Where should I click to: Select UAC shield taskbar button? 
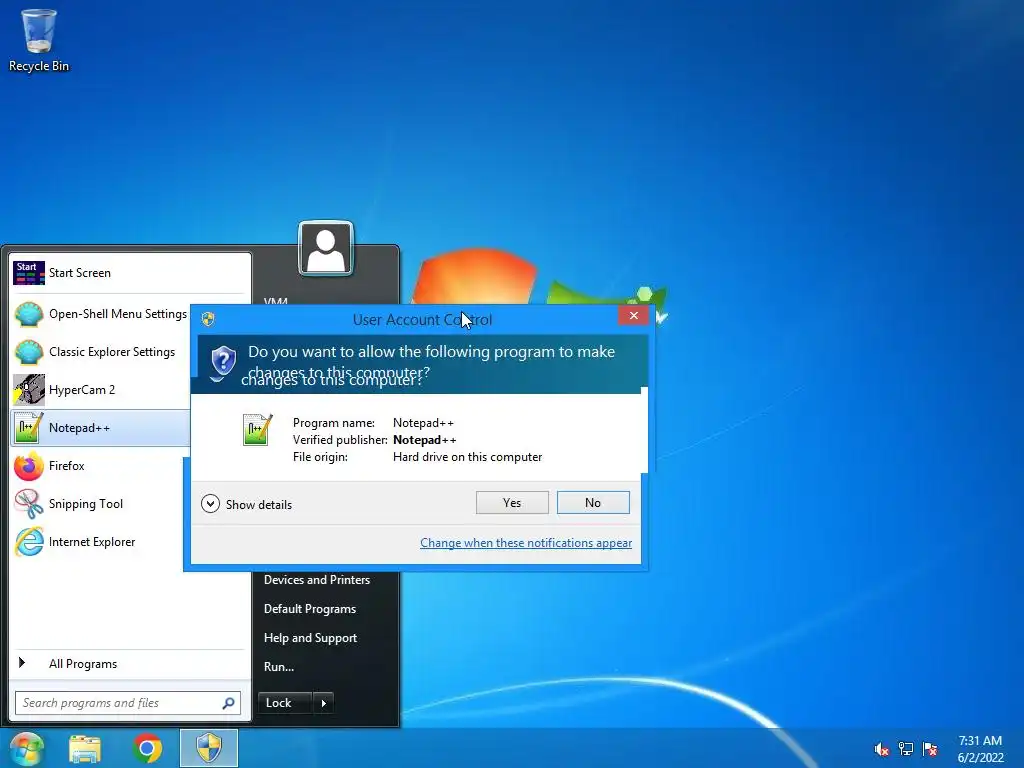(209, 748)
